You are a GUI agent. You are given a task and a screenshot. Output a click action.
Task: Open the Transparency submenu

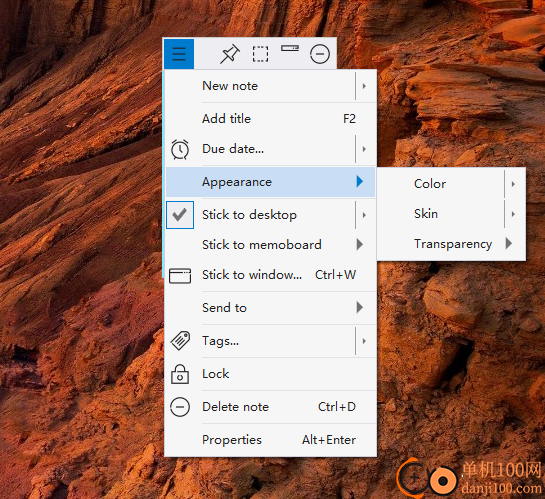[451, 244]
